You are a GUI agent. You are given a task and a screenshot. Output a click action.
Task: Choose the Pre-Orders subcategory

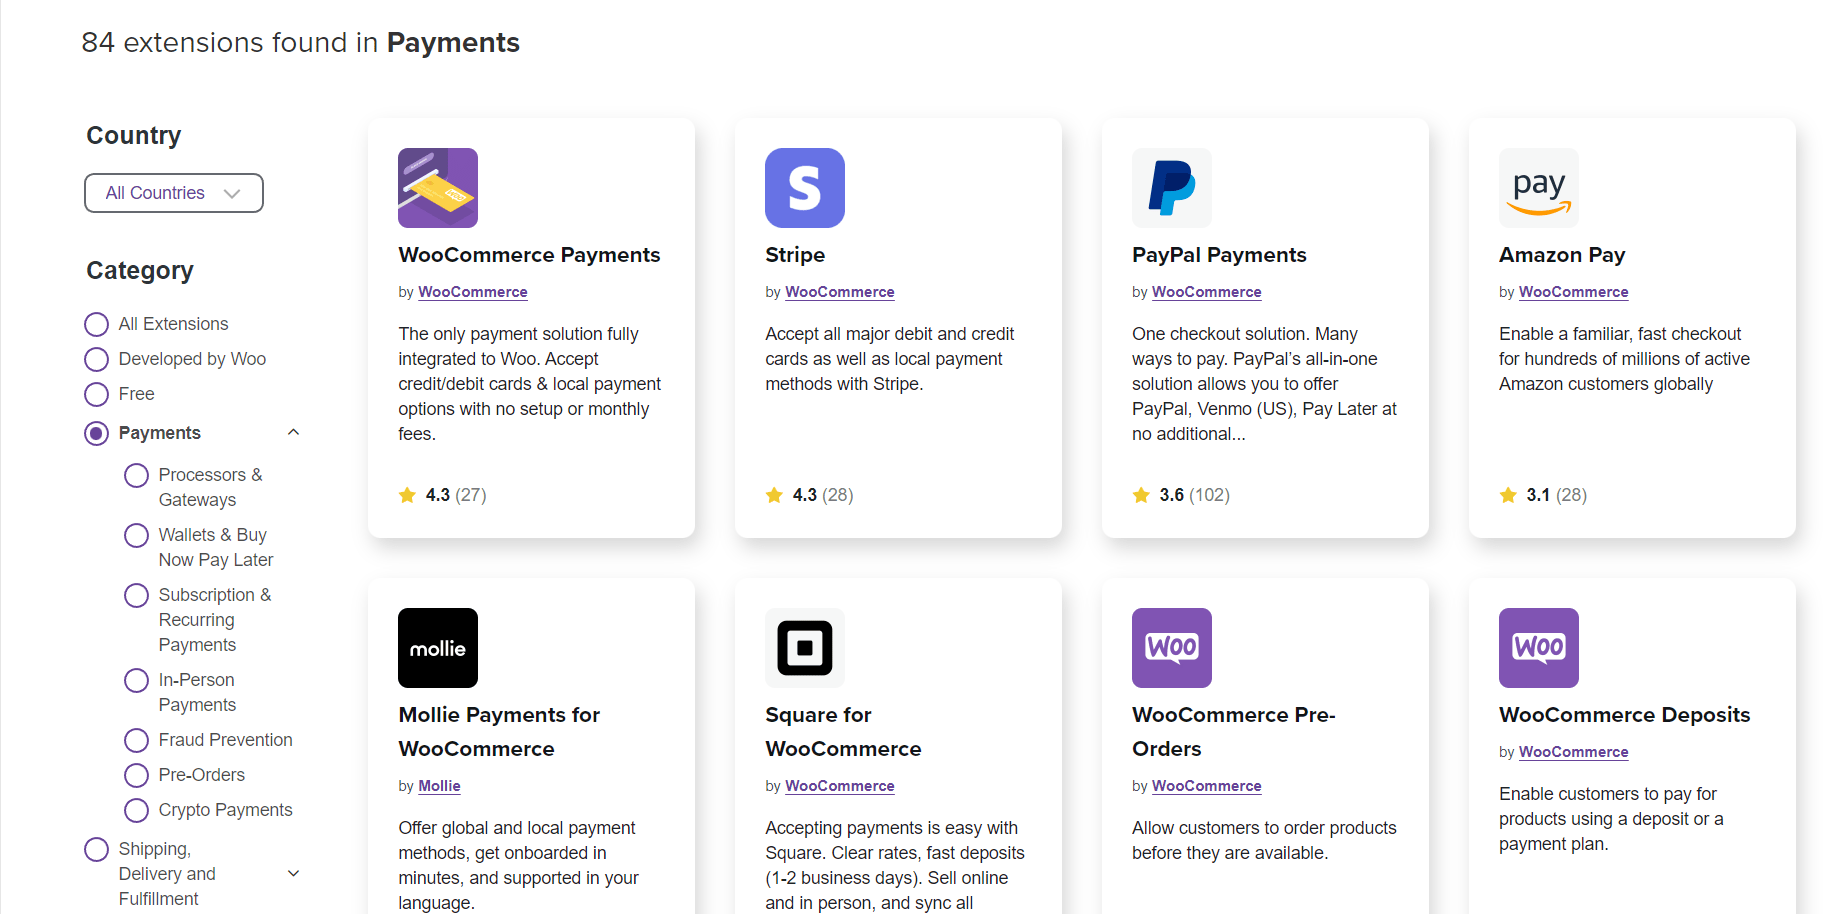click(136, 775)
